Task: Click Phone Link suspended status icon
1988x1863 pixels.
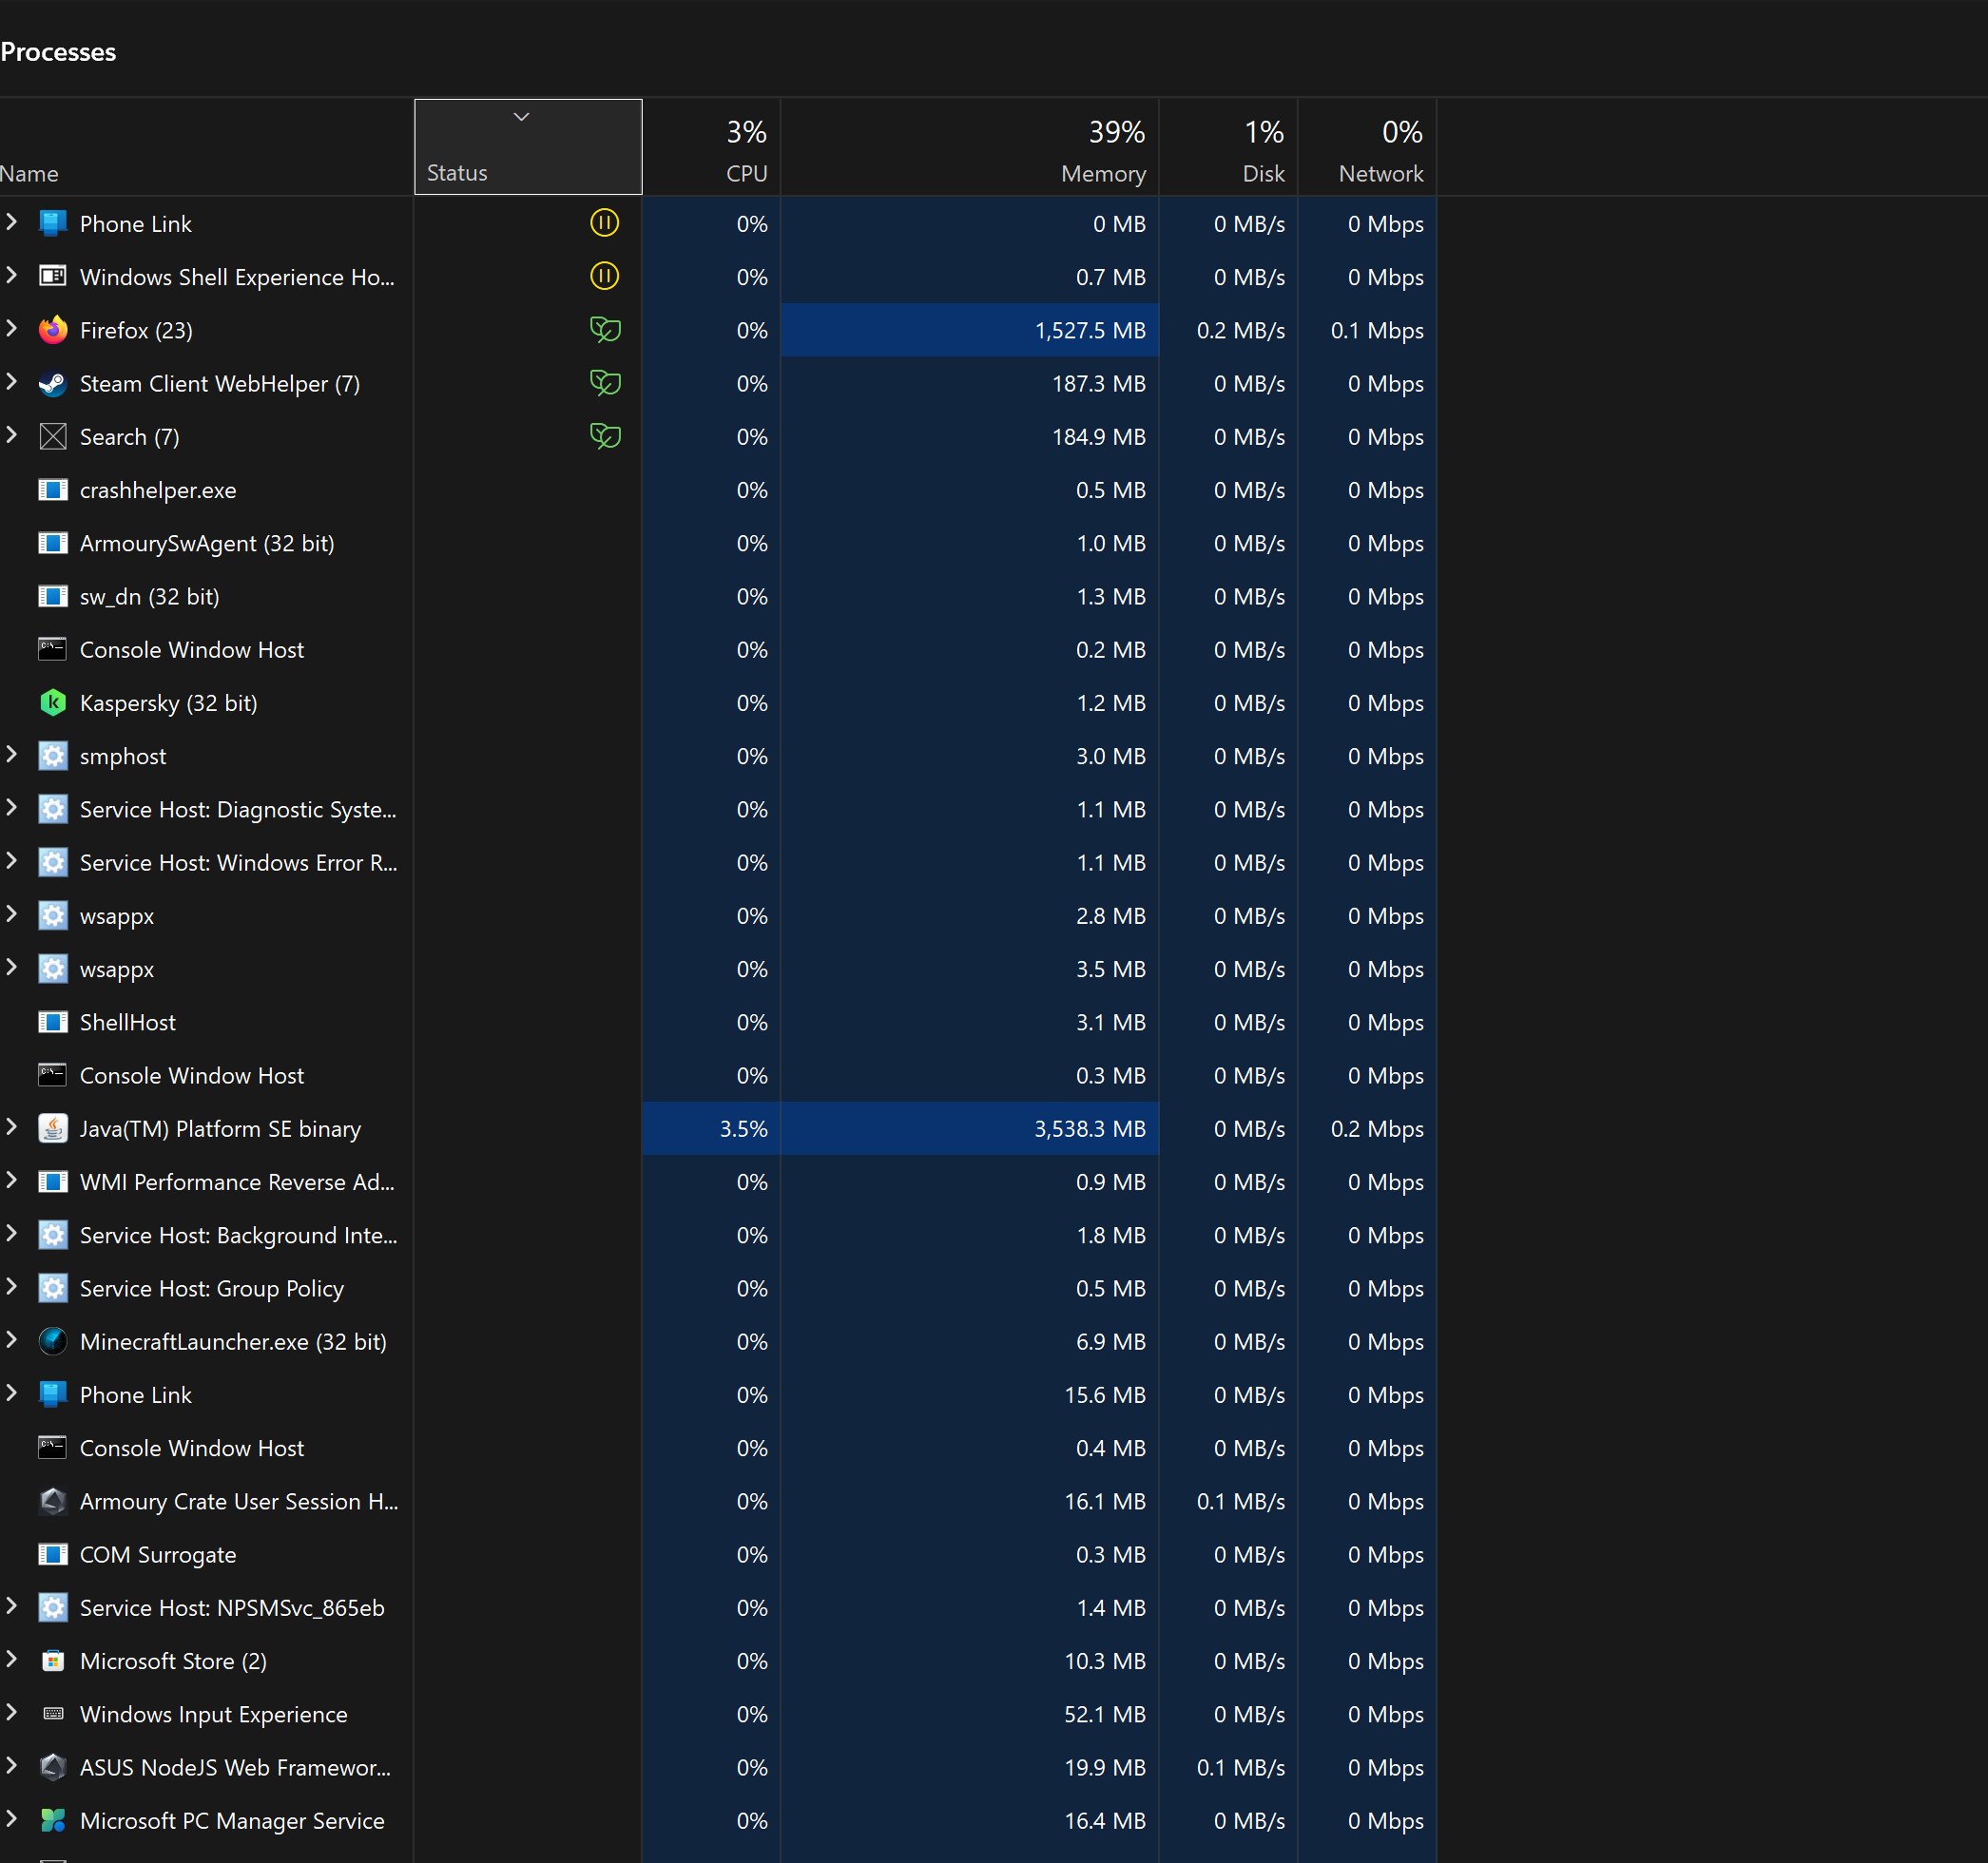Action: (x=604, y=223)
